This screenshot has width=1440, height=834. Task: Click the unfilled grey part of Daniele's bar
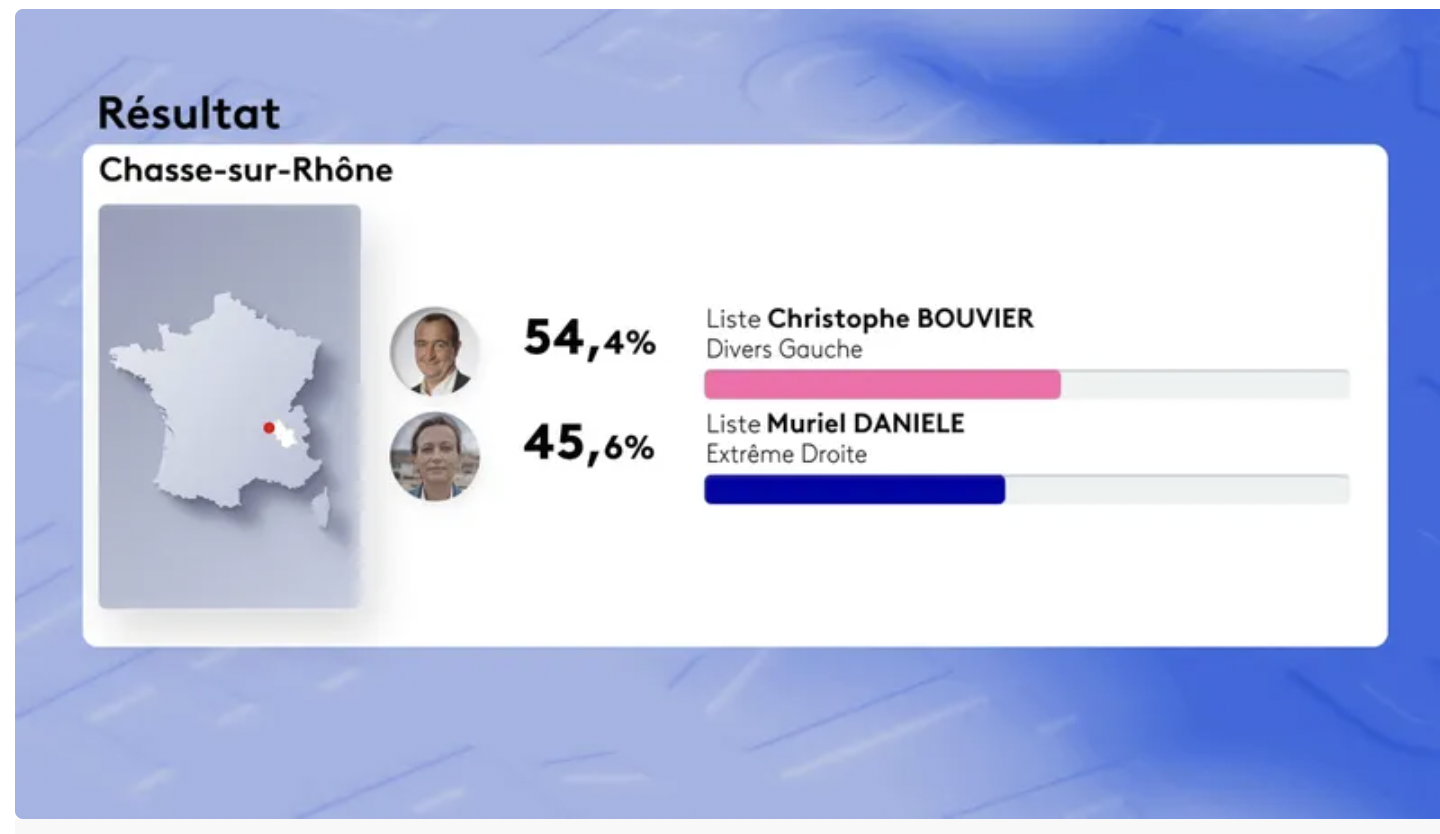tap(1176, 490)
